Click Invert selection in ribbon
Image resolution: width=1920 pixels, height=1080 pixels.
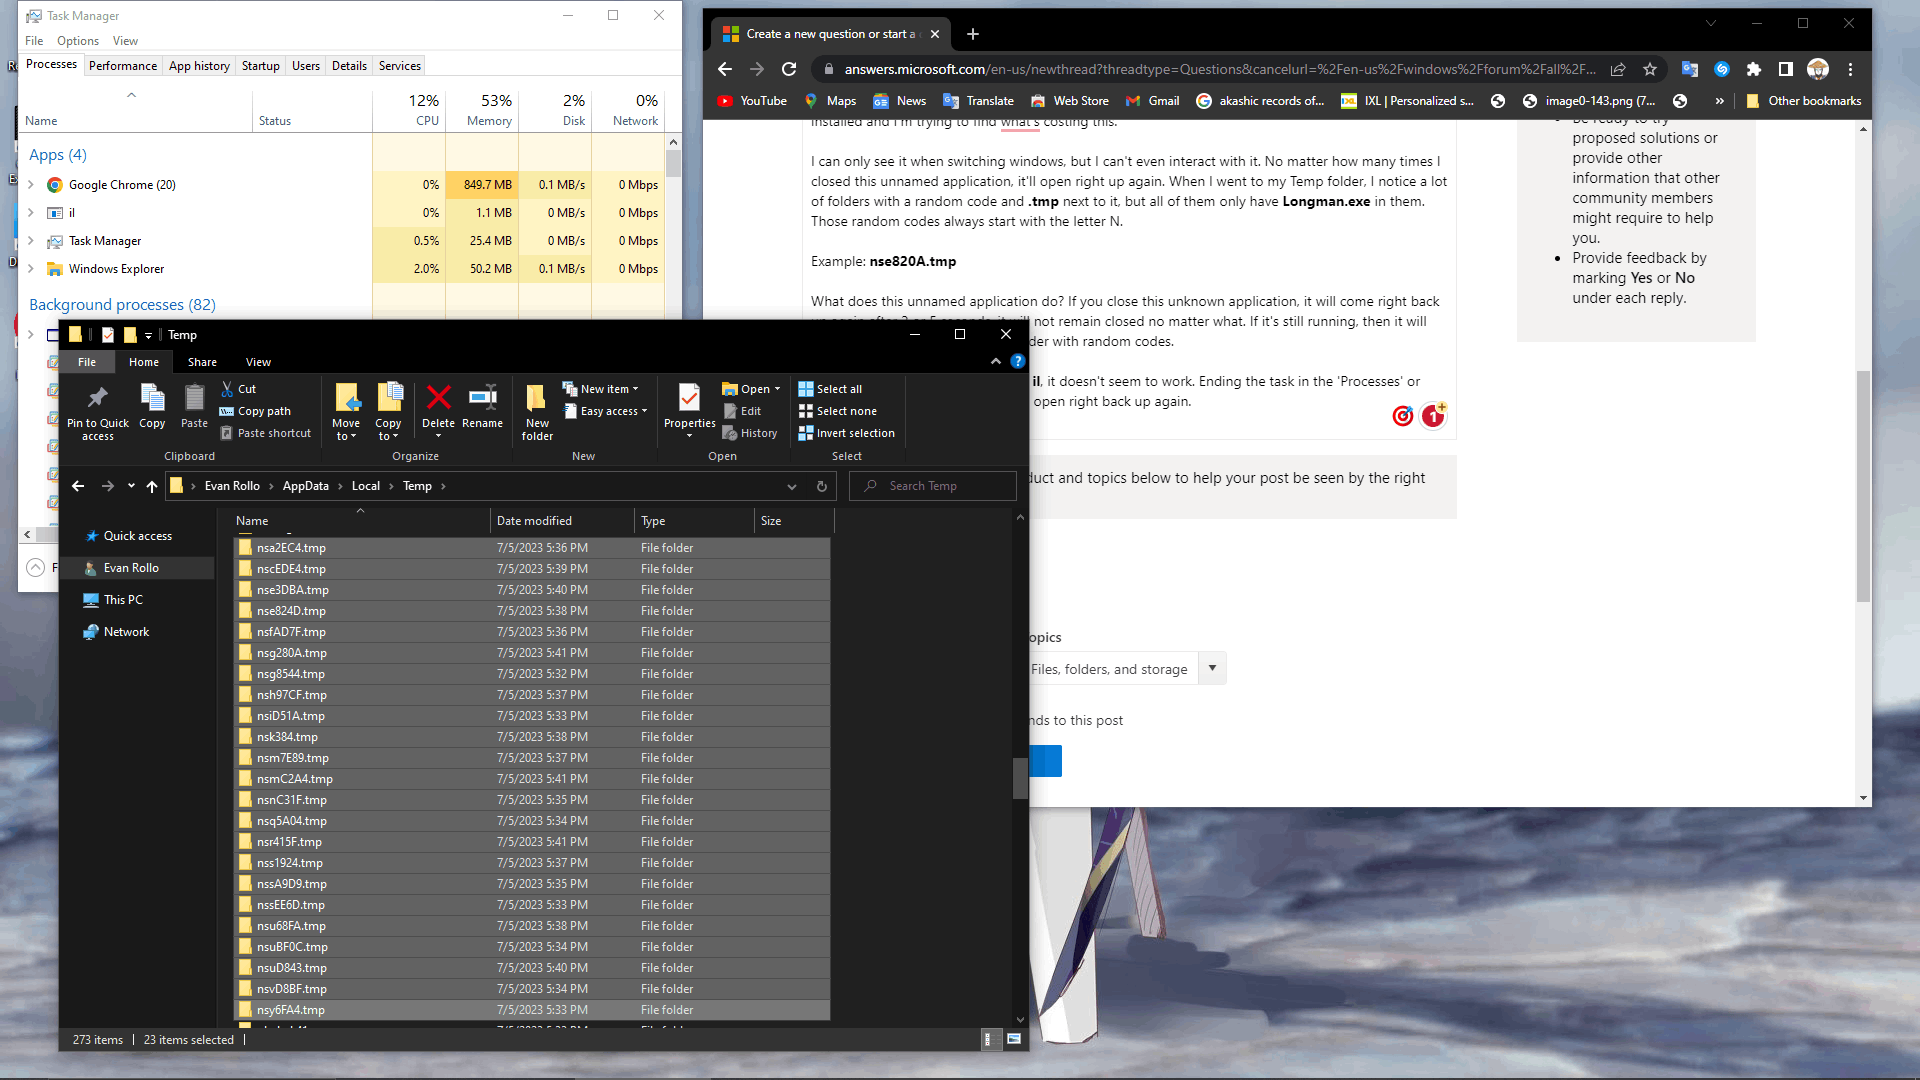point(847,433)
